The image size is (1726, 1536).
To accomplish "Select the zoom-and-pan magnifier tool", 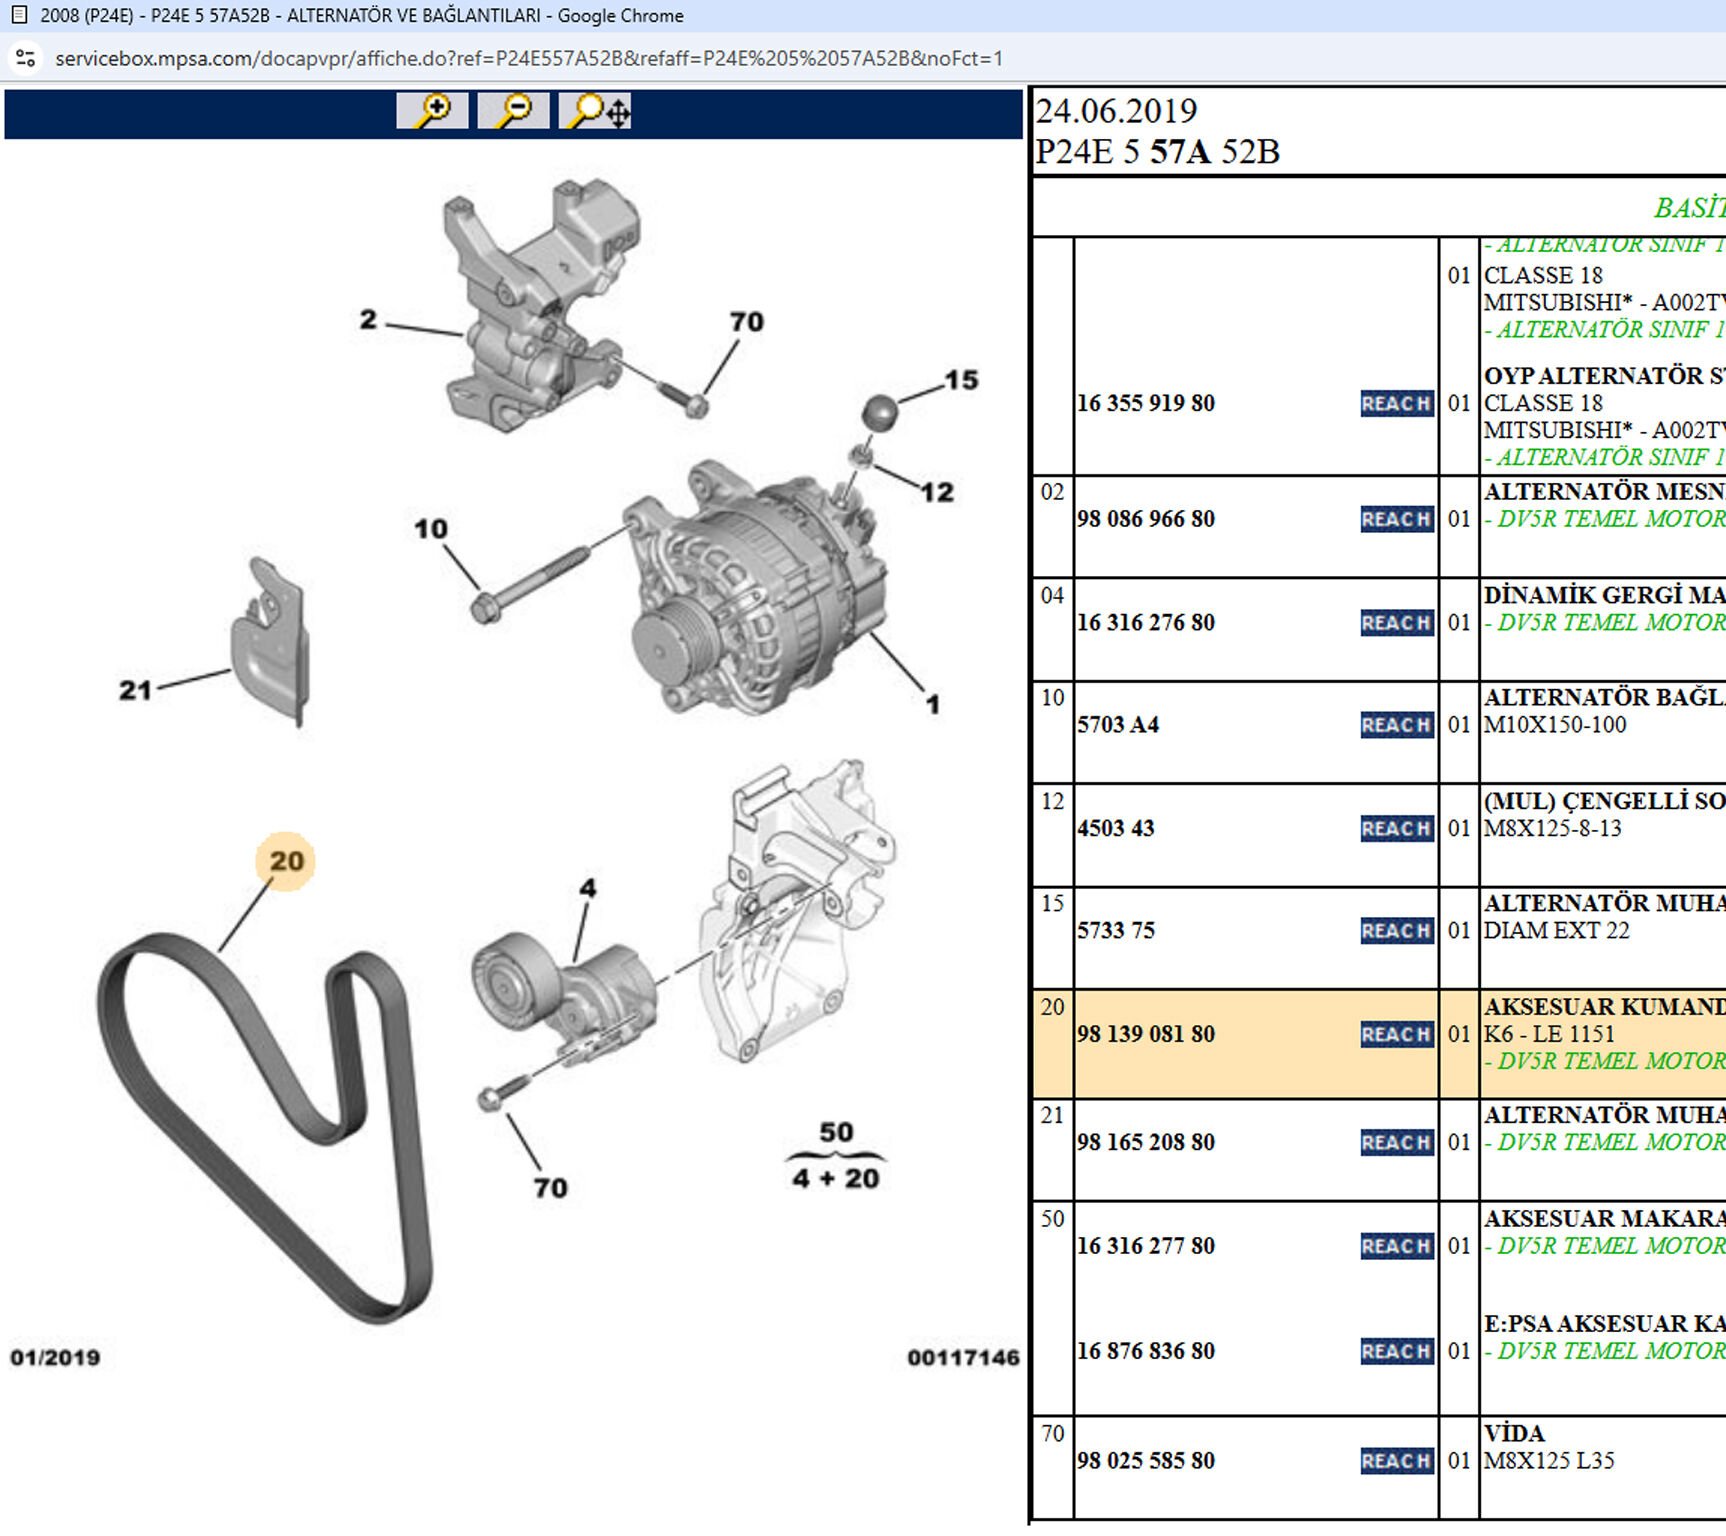I will [596, 110].
